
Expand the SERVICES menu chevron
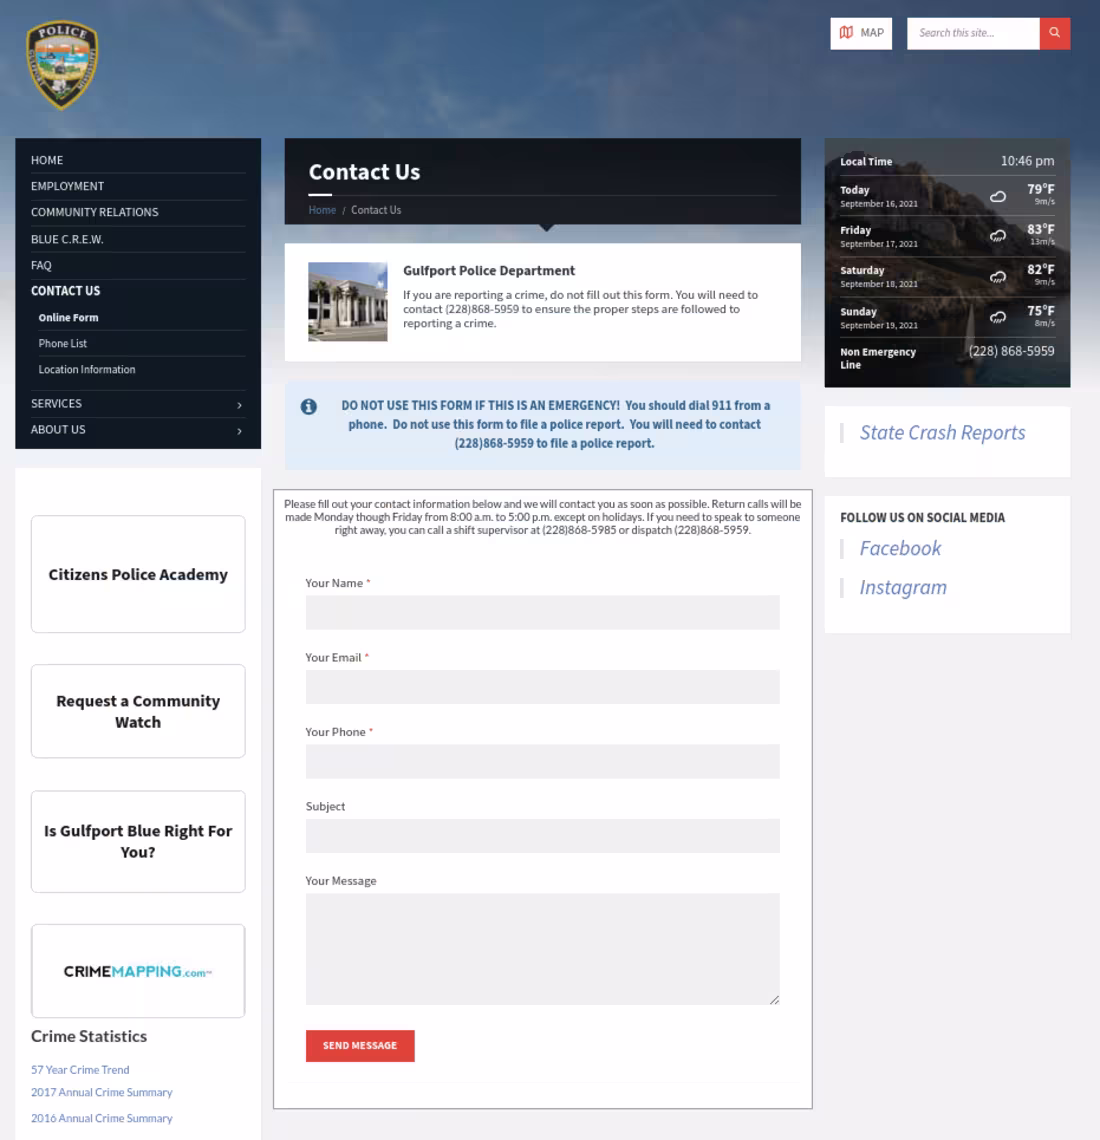[x=239, y=404]
